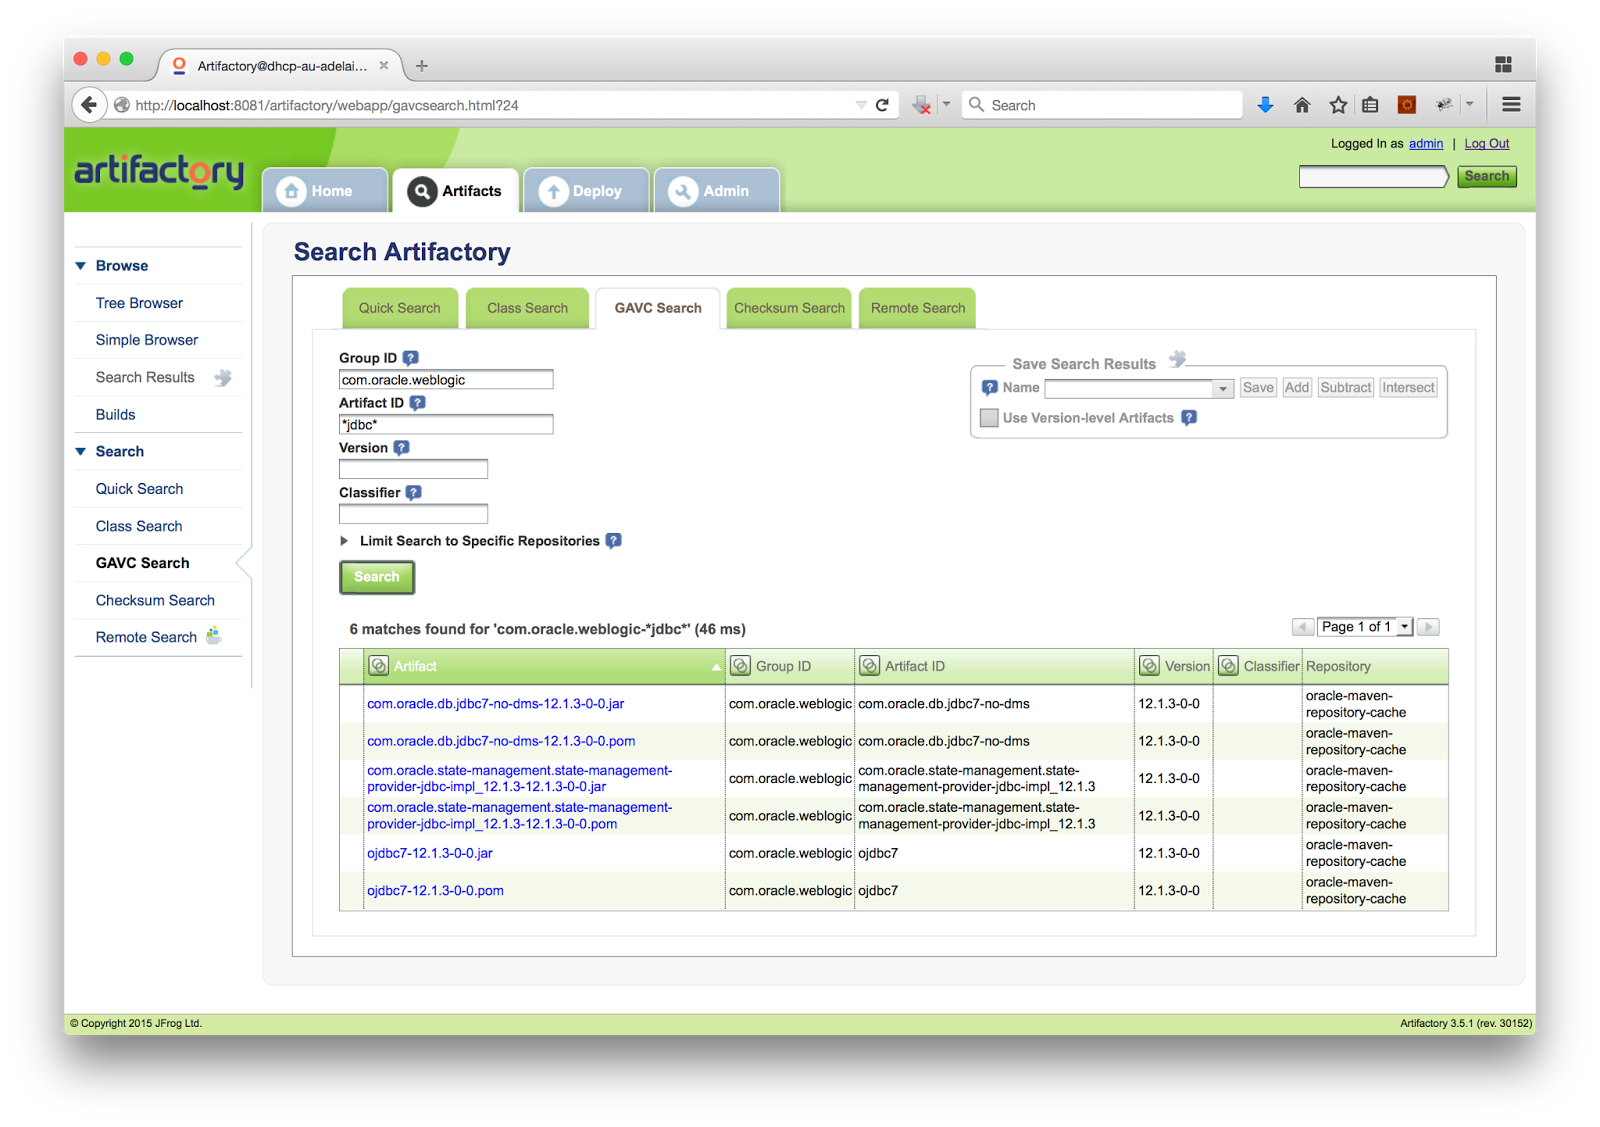
Task: Click the Intersect button
Action: (1408, 388)
